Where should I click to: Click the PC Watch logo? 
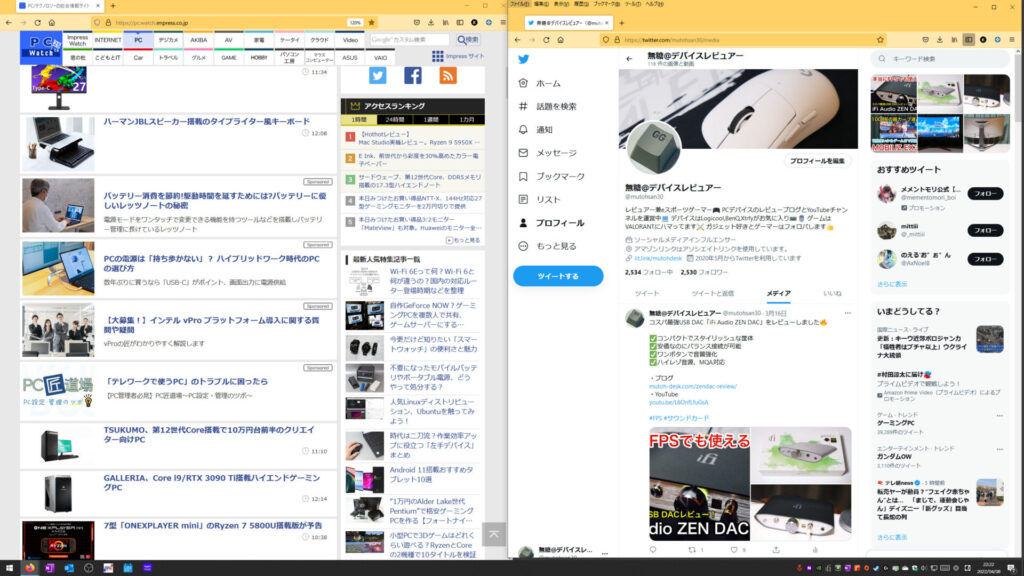(41, 48)
